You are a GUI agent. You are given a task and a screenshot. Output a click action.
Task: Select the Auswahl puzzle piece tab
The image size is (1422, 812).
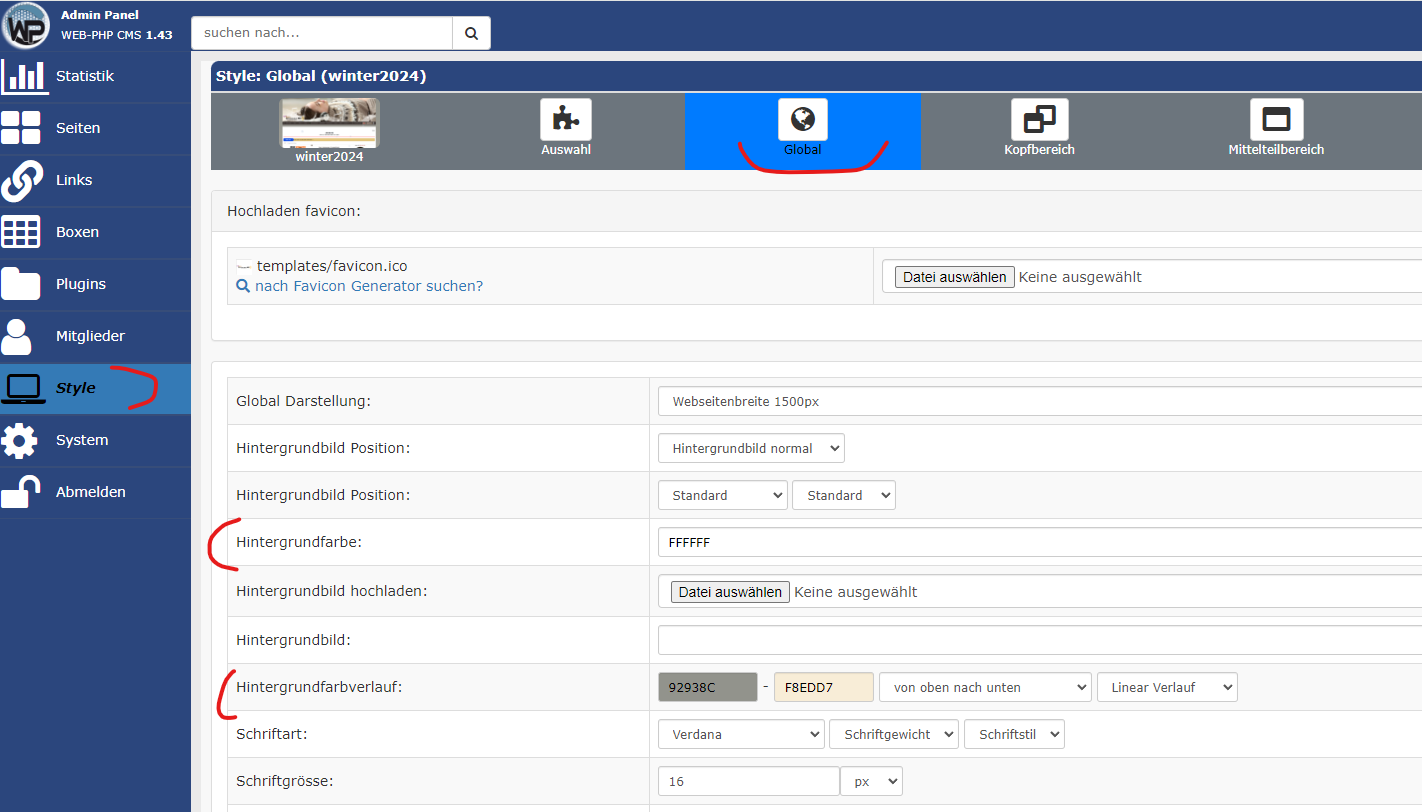(x=566, y=121)
